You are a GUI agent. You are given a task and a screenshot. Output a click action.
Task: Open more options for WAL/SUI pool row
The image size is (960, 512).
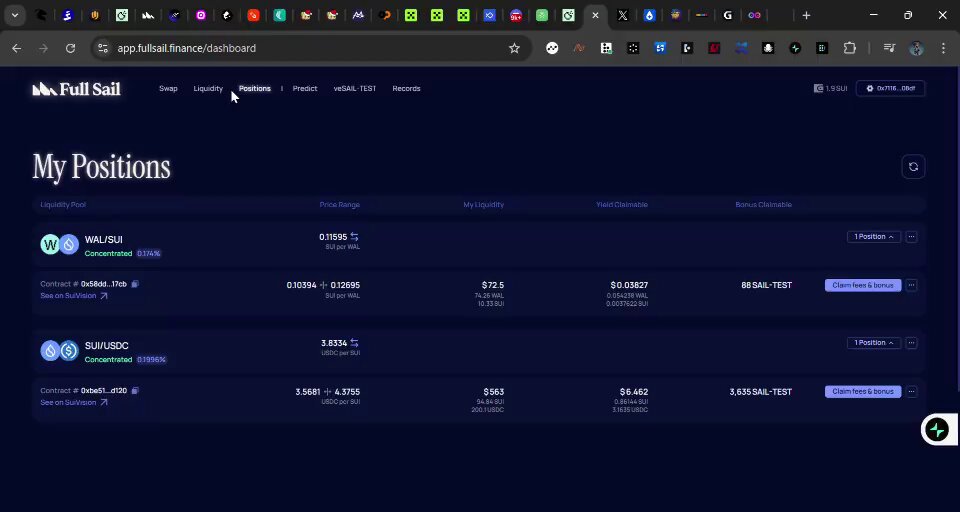[x=911, y=236]
